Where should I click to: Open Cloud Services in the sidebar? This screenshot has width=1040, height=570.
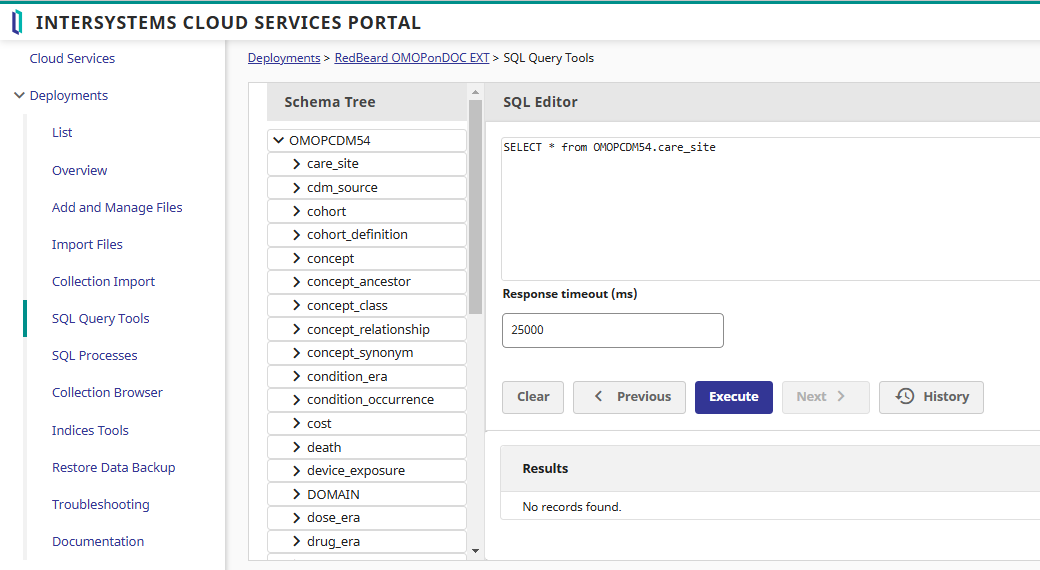(x=72, y=59)
